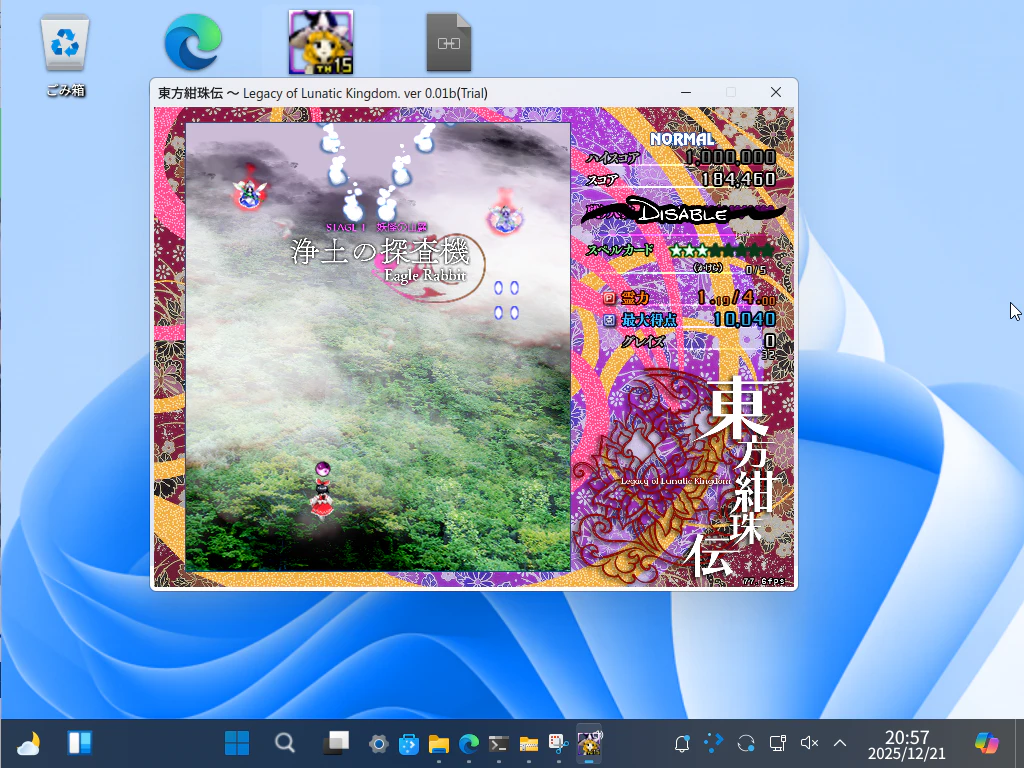Click the NORMAL difficulty label
1024x768 pixels.
pos(682,139)
